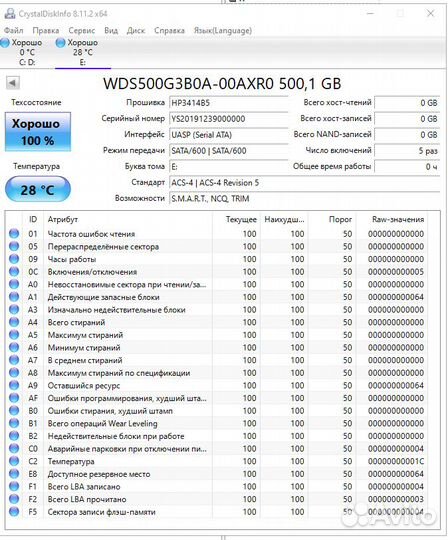This screenshot has height=540, width=448.
Task: Select row text Всего операций Wear Leveling
Action: pos(102,423)
